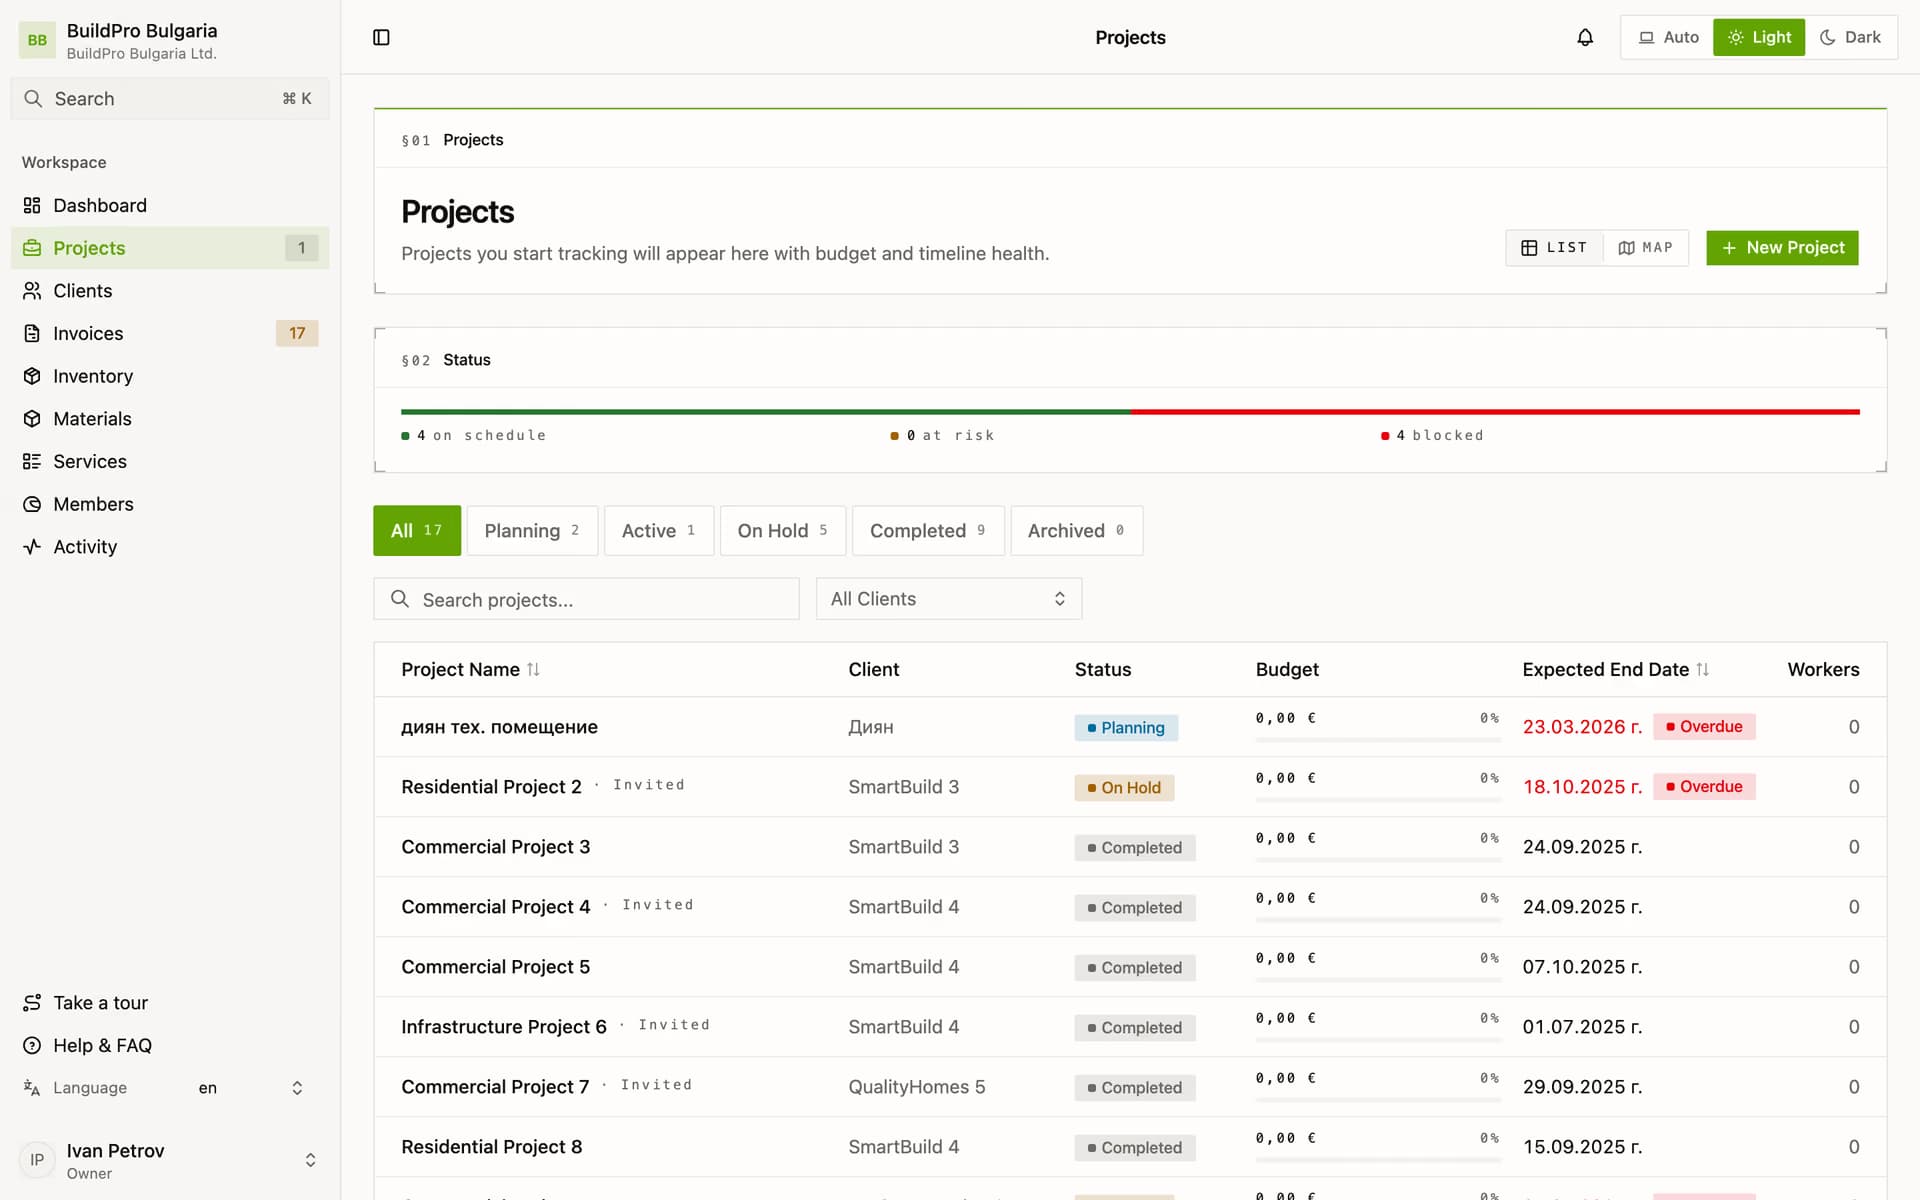Open the All Clients filter dropdown
The width and height of the screenshot is (1920, 1200).
click(x=949, y=599)
